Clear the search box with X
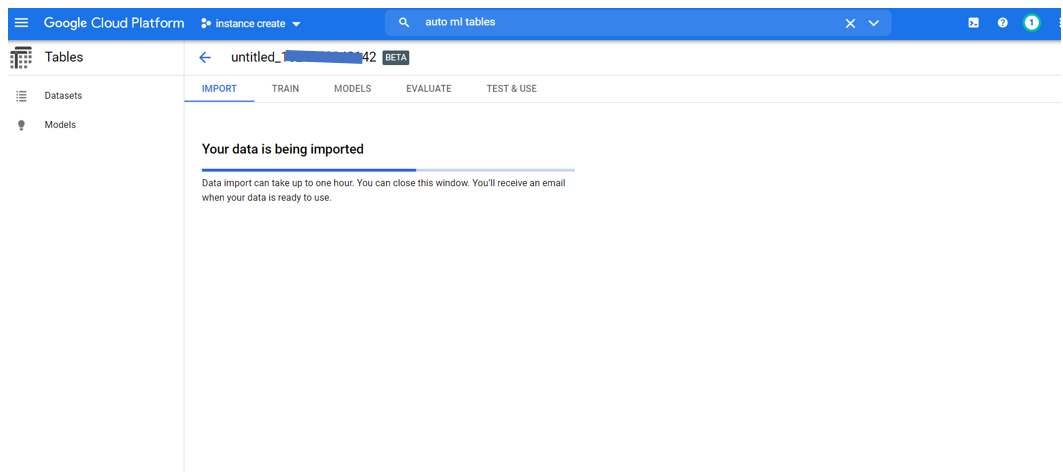 [x=850, y=24]
